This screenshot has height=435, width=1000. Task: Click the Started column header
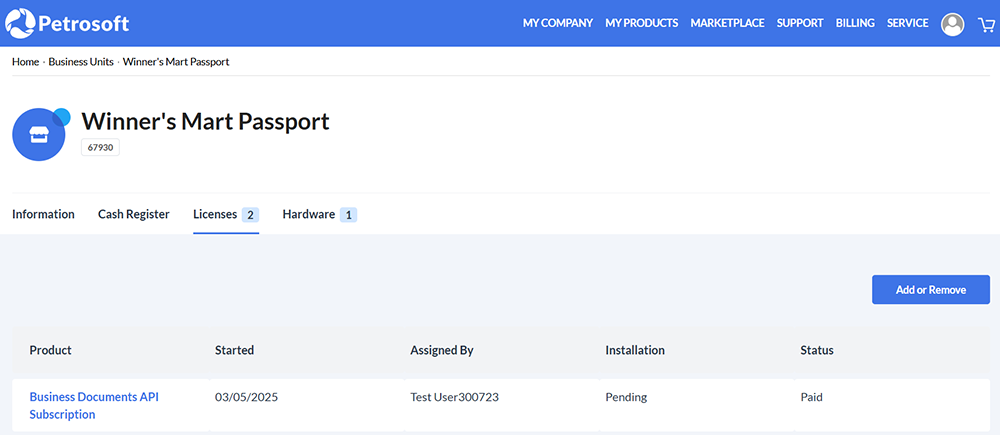(x=235, y=350)
